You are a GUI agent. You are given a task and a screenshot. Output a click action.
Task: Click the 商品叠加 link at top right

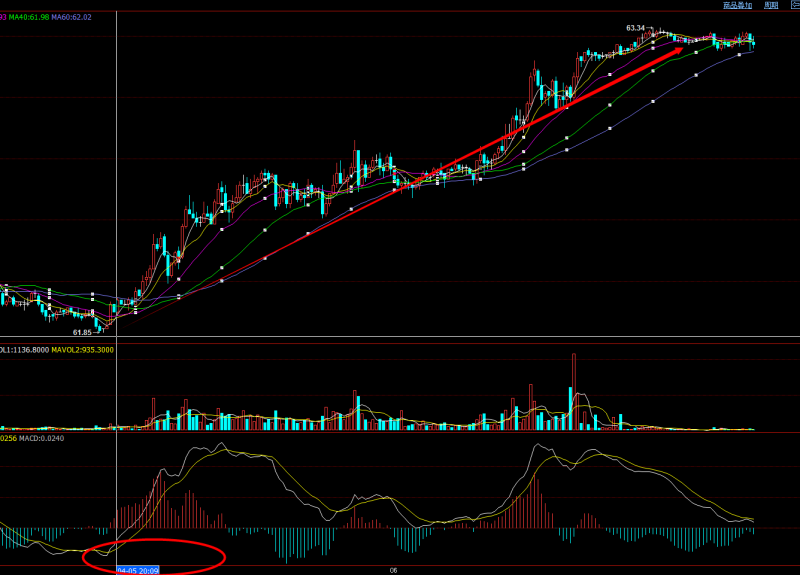739,5
